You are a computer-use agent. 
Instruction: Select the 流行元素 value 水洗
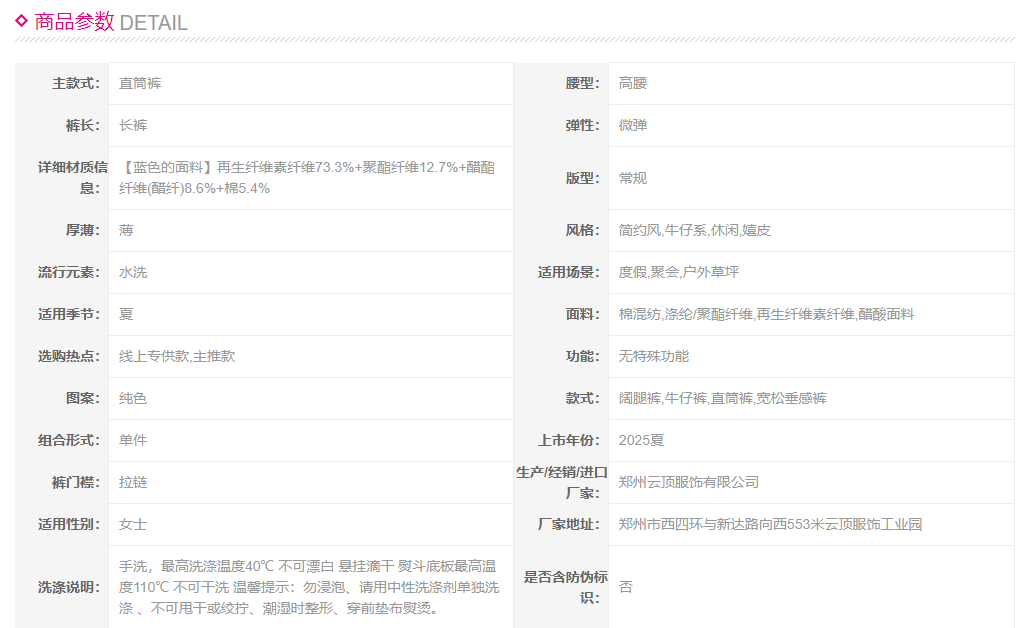(133, 272)
